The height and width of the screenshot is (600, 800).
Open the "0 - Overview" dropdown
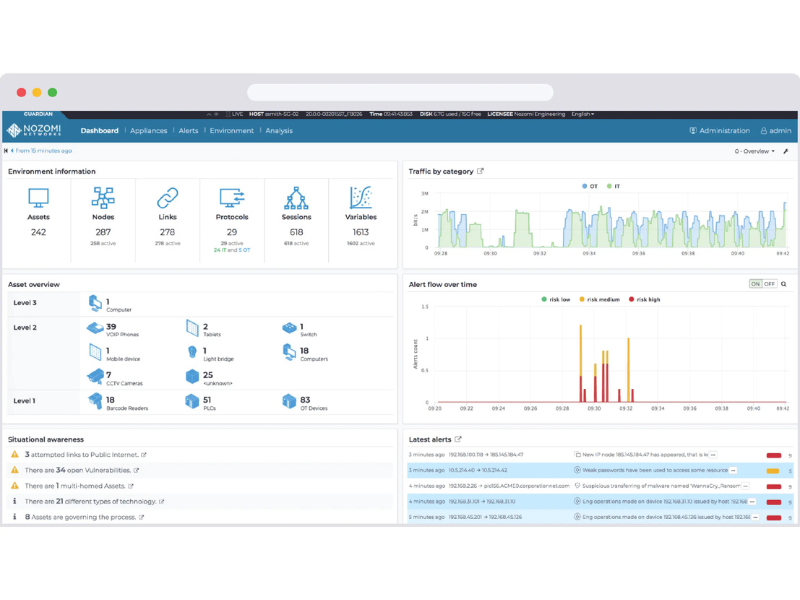click(755, 149)
